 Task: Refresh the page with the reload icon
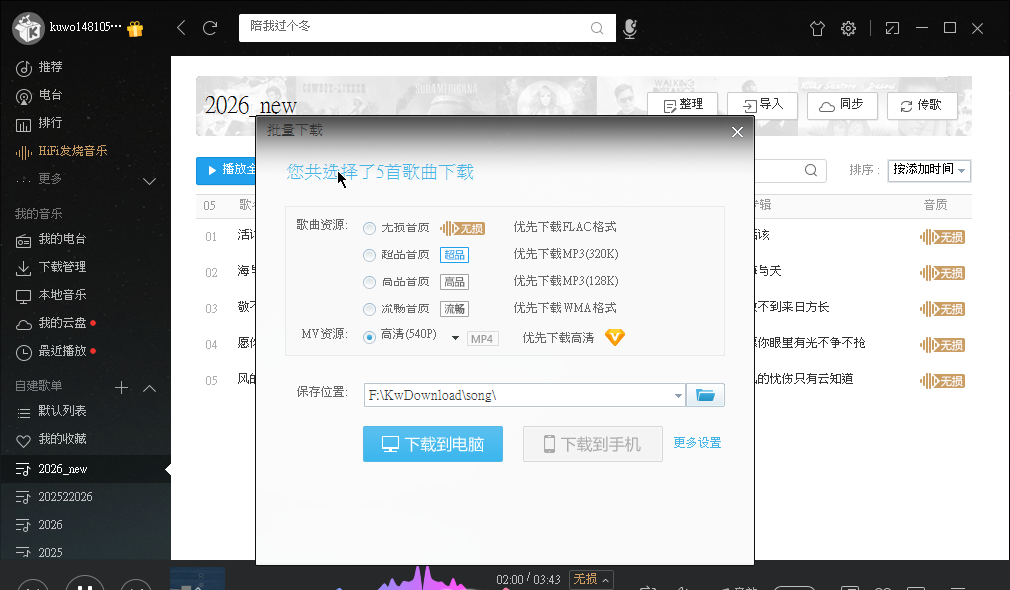coord(210,28)
